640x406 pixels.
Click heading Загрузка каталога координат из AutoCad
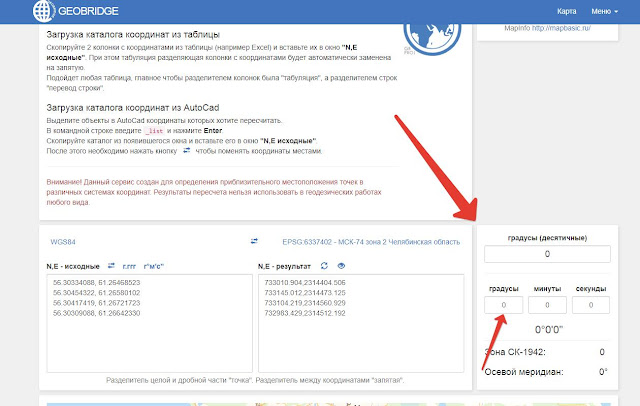pos(133,108)
